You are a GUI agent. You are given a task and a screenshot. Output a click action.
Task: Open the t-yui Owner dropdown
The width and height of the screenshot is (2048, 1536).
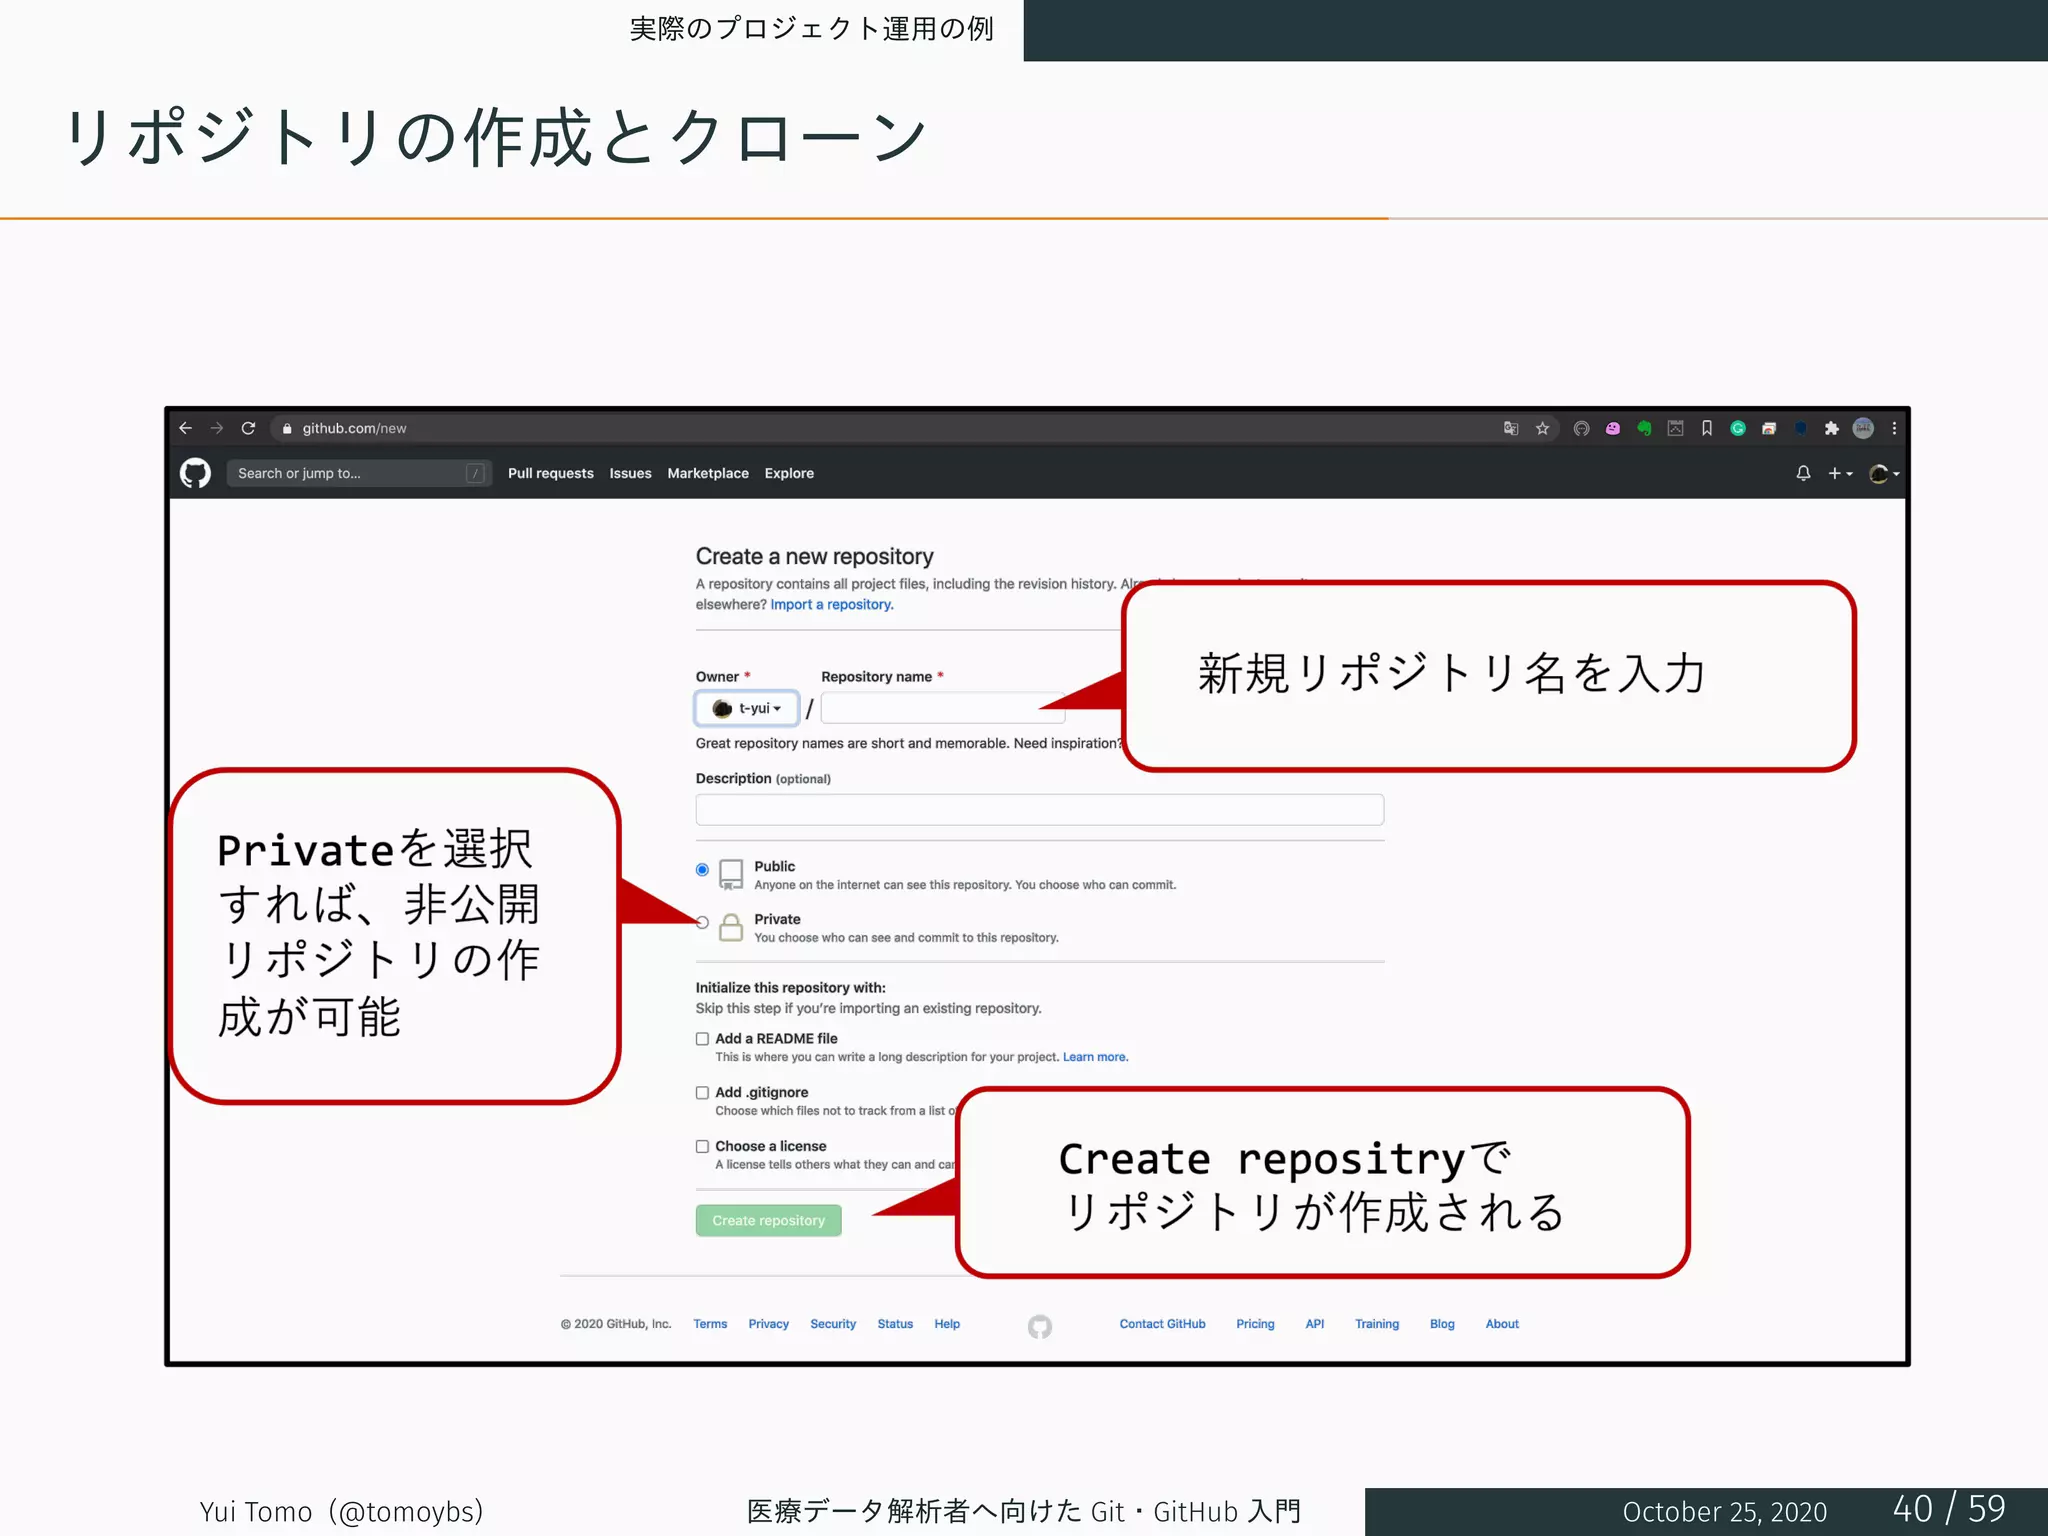(x=747, y=708)
